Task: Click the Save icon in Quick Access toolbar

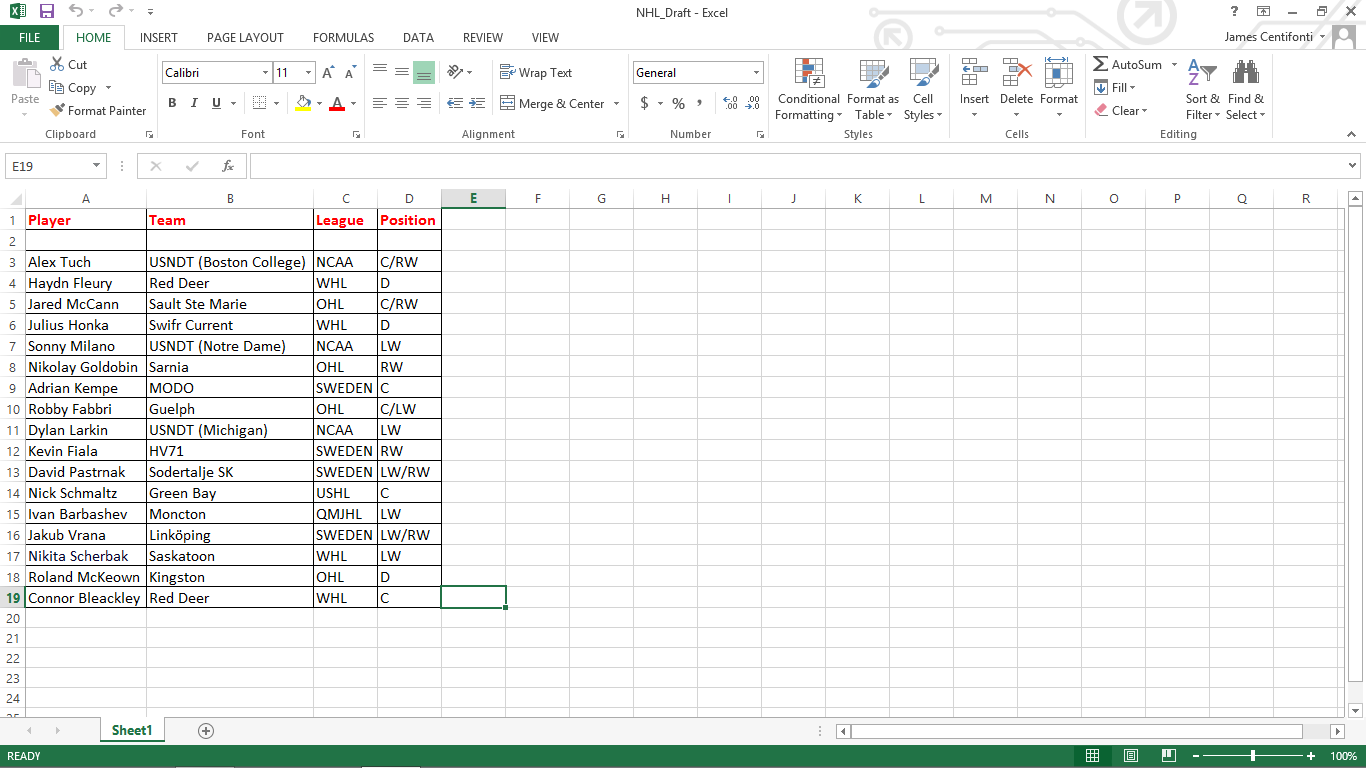Action: coord(47,12)
